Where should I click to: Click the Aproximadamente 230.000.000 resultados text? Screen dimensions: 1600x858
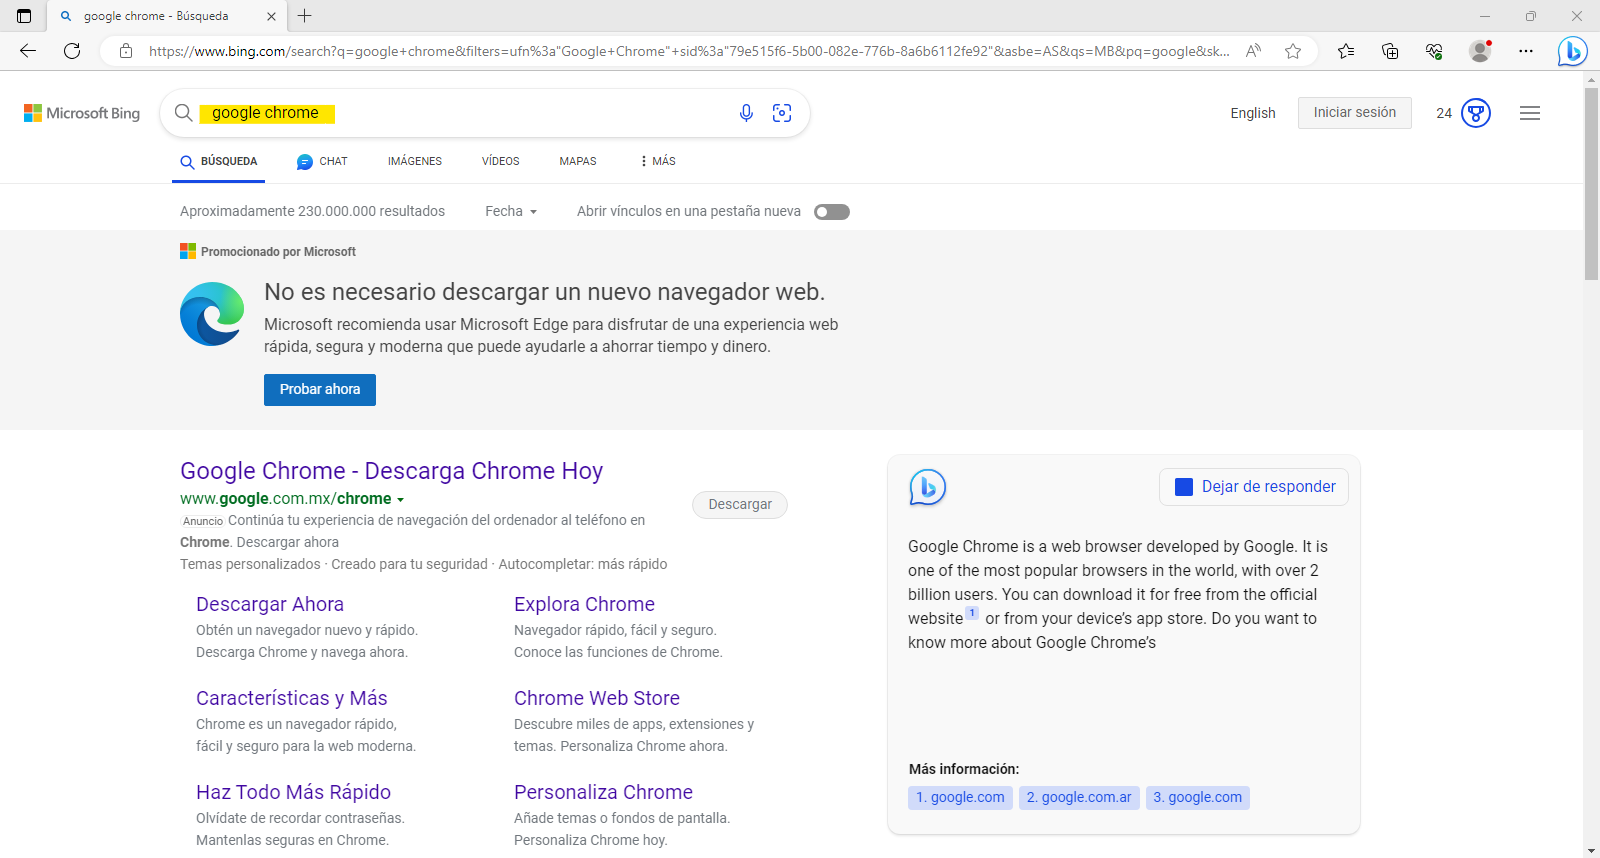(312, 211)
